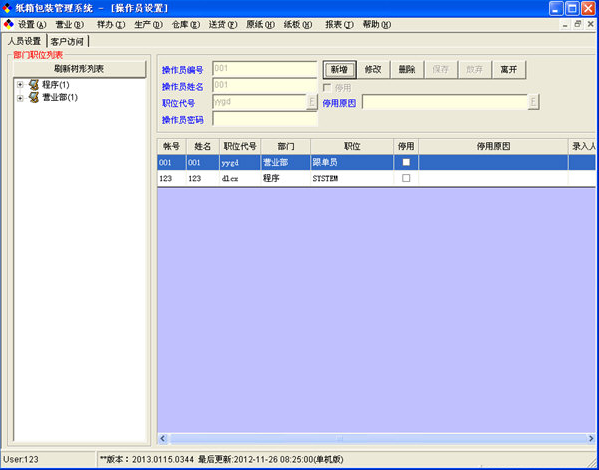599x470 pixels.
Task: Check the 停用 checkbox below the buttons
Action: click(327, 88)
